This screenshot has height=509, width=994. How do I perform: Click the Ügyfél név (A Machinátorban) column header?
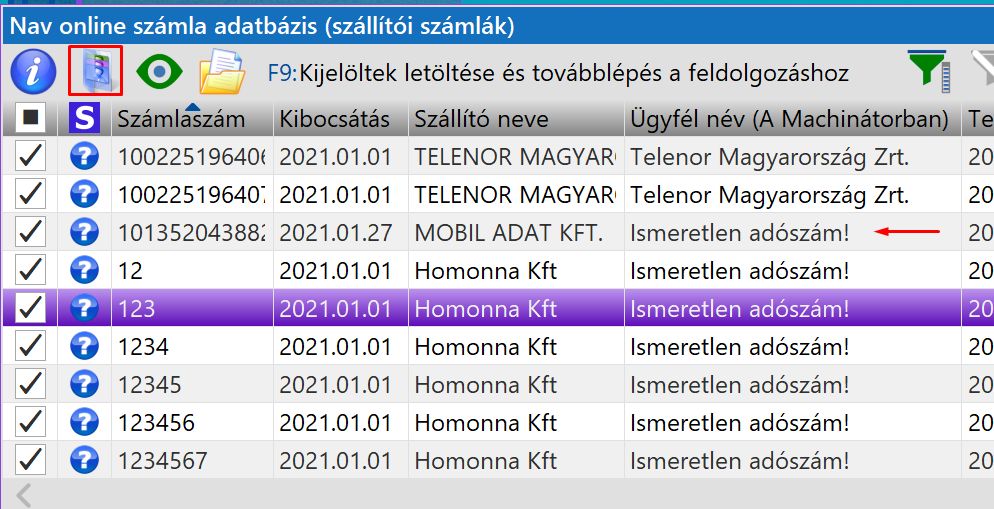tap(789, 120)
